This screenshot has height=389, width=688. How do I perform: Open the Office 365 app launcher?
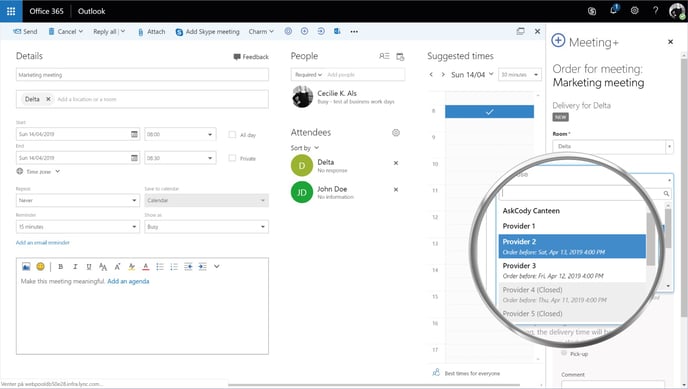[x=11, y=11]
